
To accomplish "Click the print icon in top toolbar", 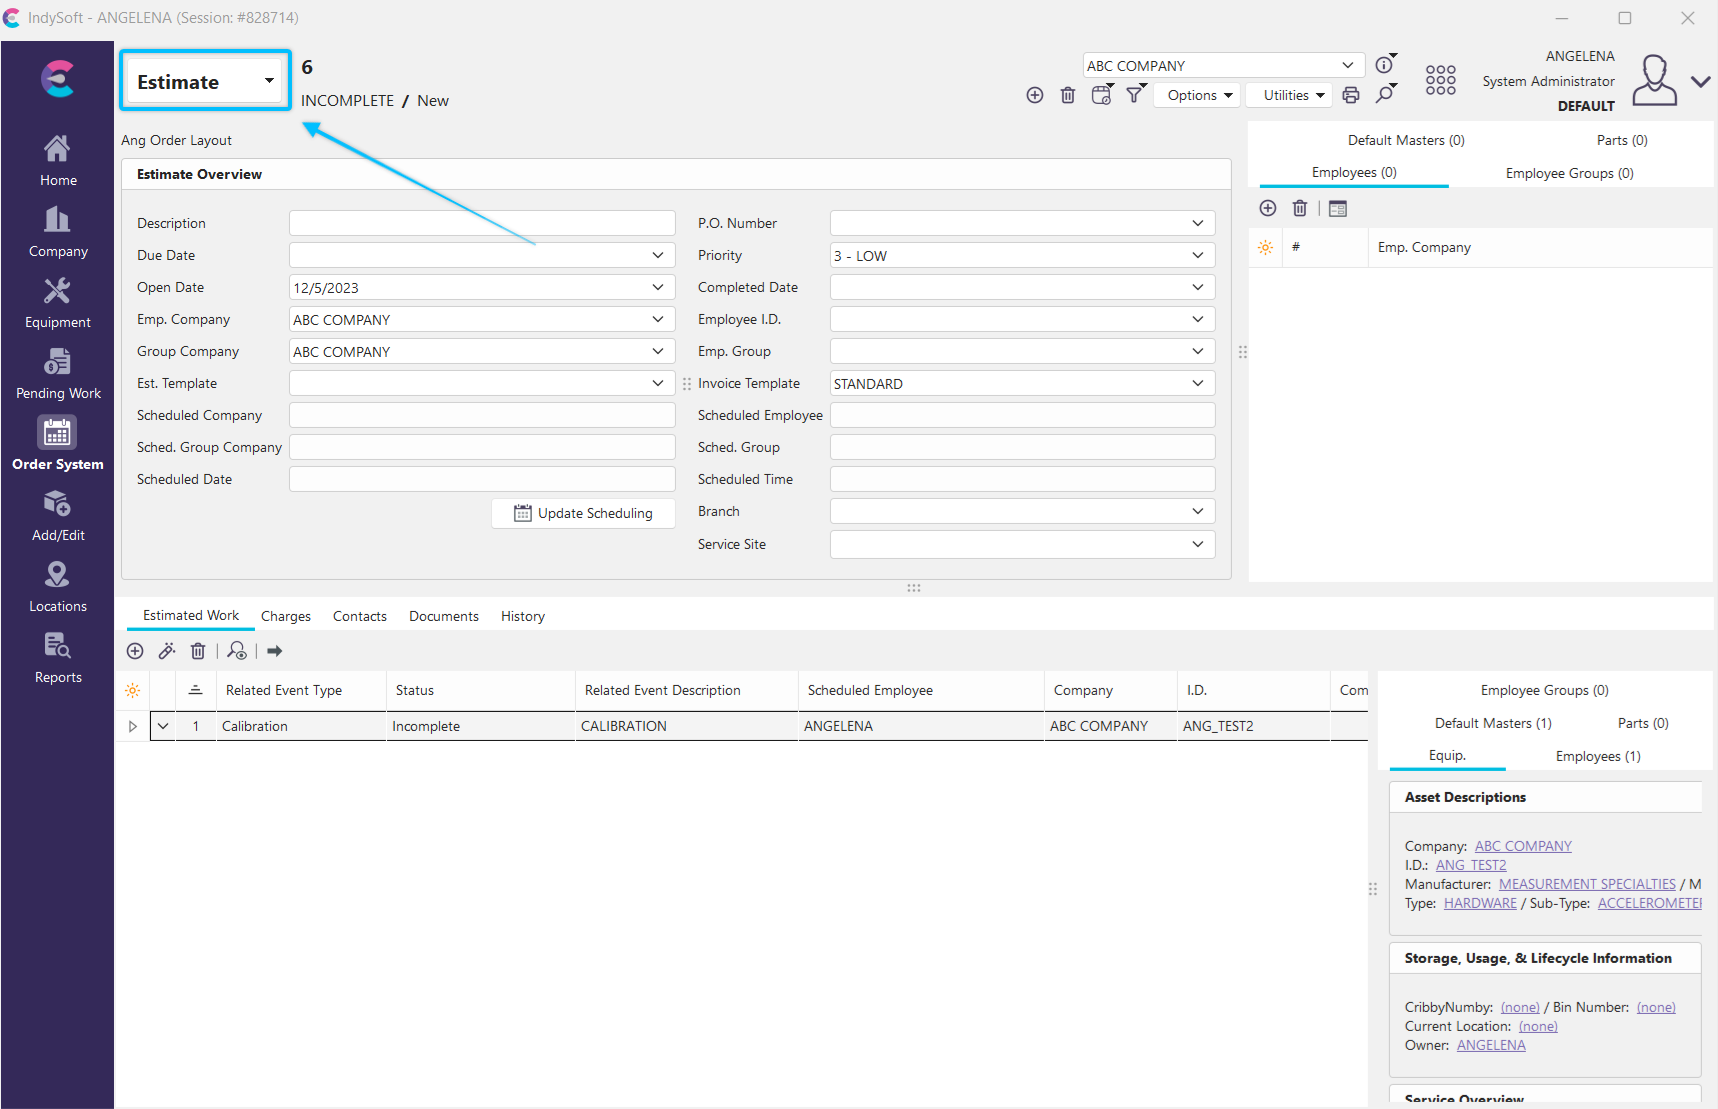I will pyautogui.click(x=1351, y=95).
